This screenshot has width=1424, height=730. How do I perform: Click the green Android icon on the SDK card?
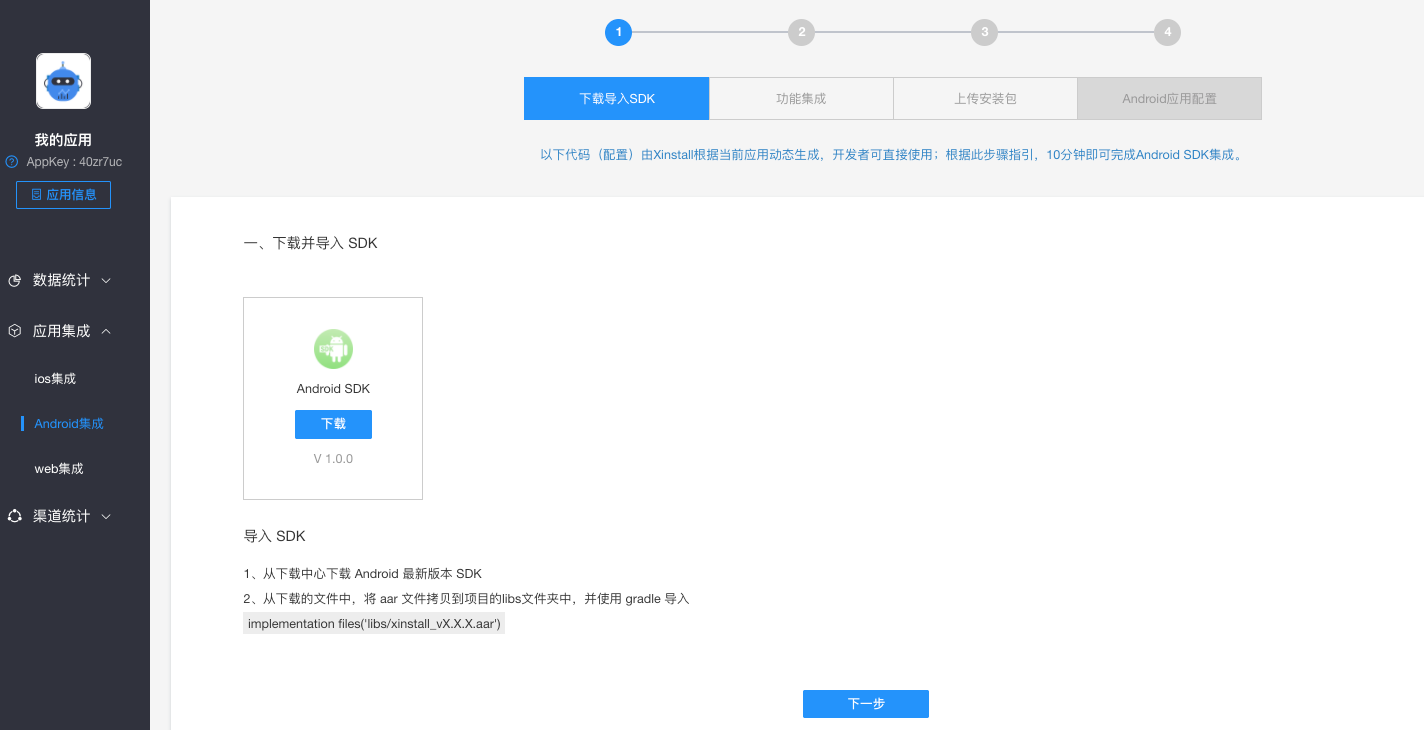click(x=333, y=349)
